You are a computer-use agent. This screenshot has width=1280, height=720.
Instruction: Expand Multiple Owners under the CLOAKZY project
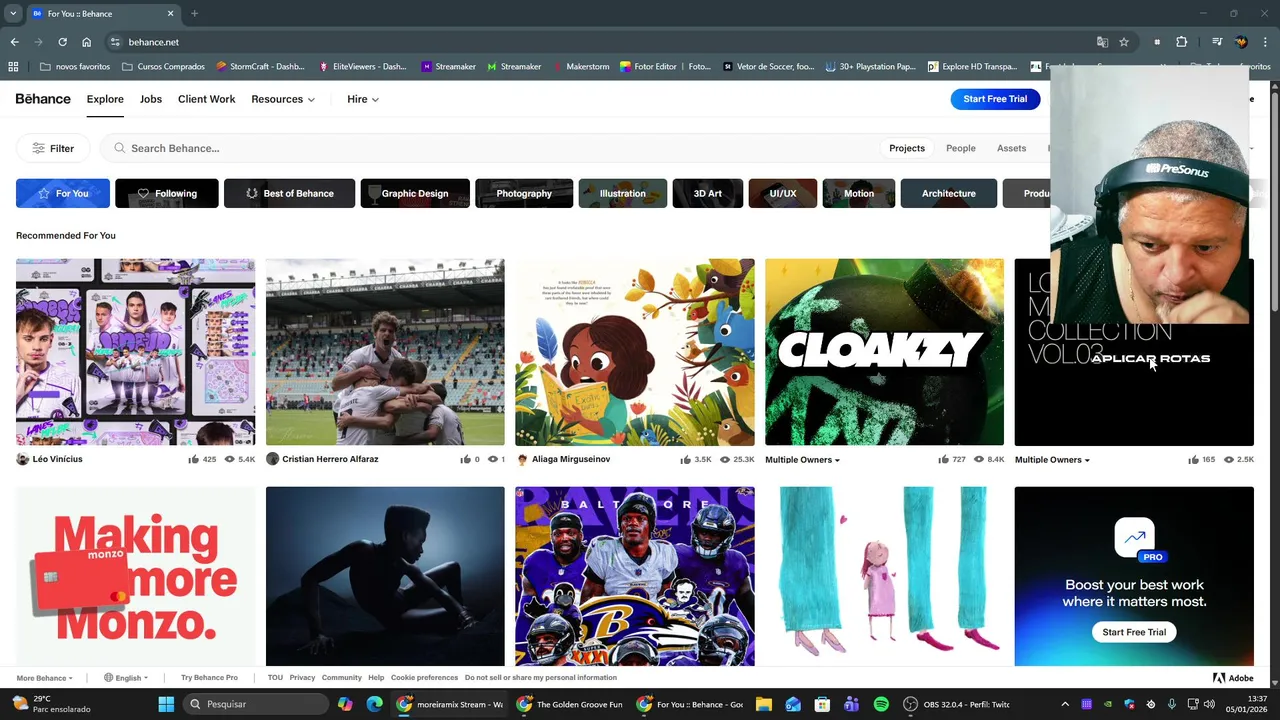pos(802,460)
